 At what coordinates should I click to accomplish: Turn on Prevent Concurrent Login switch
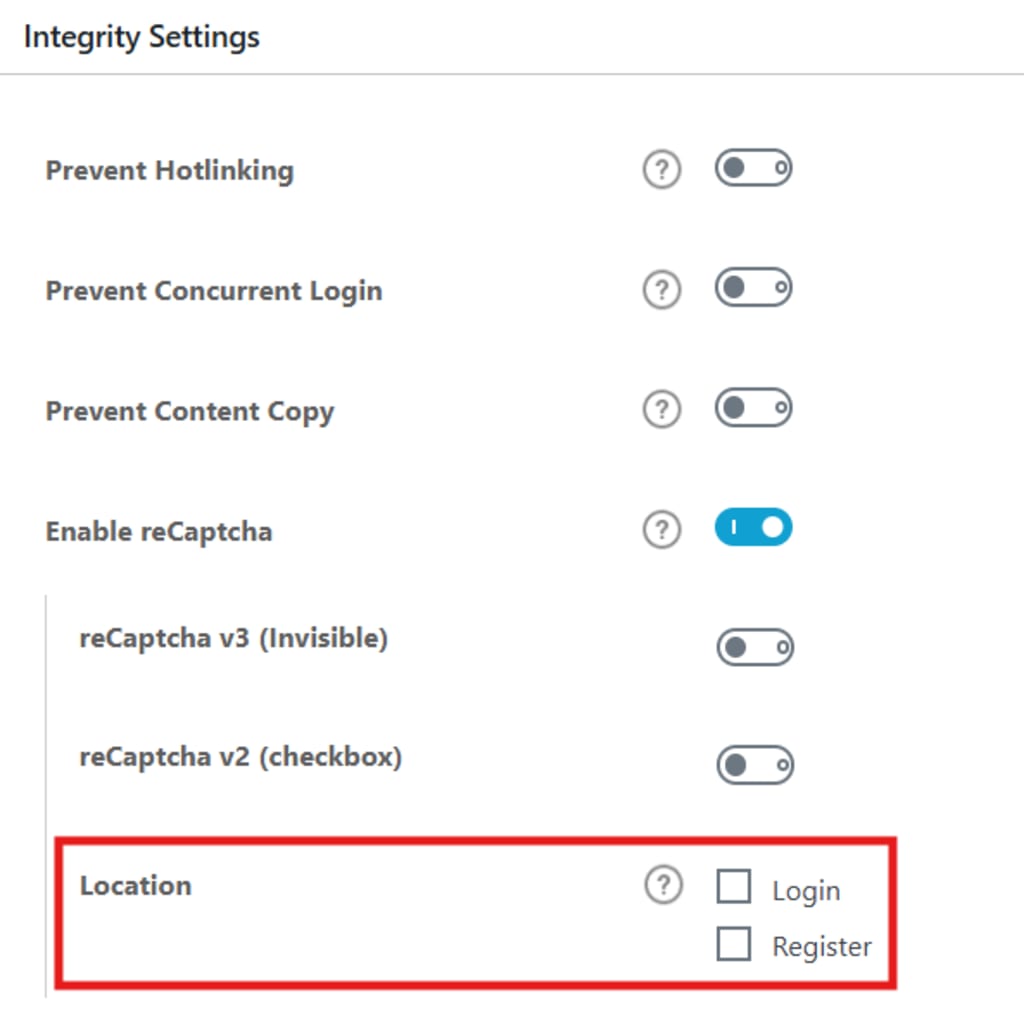754,287
